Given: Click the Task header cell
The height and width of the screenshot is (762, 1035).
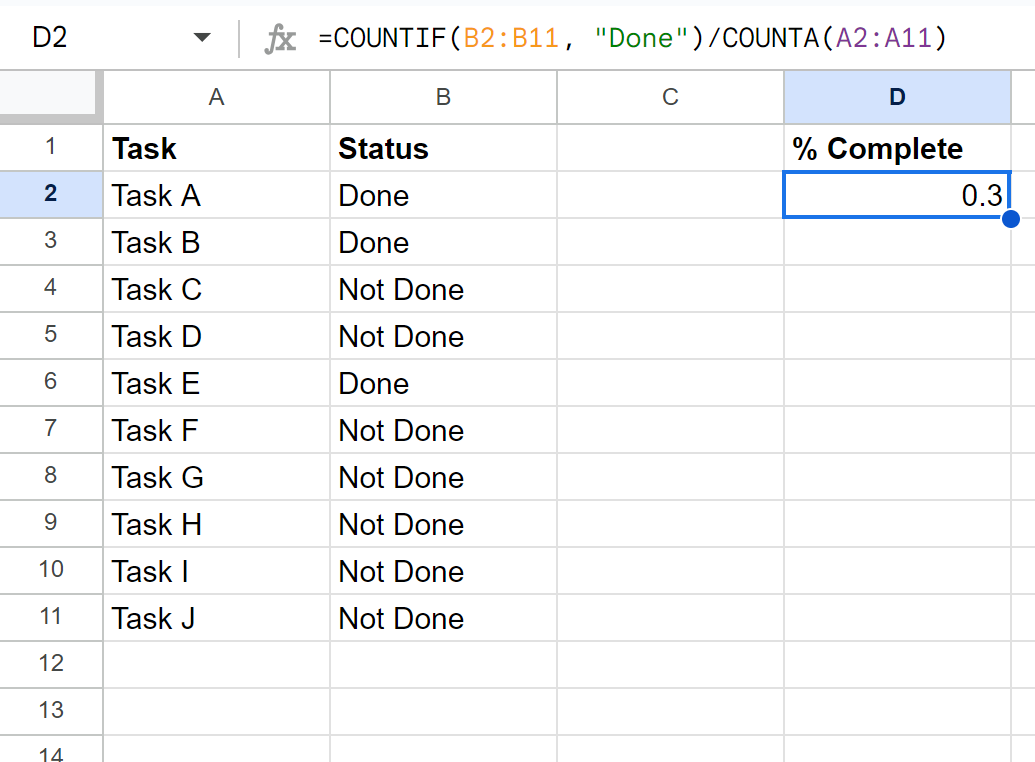Looking at the screenshot, I should pos(217,148).
